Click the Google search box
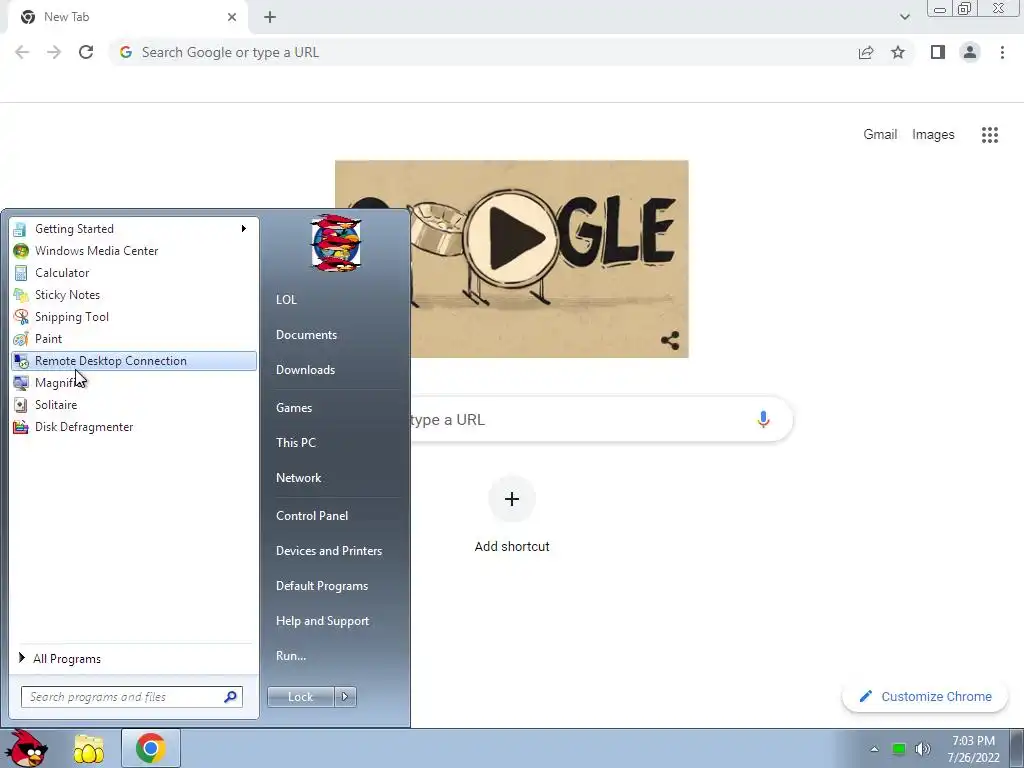 click(601, 419)
